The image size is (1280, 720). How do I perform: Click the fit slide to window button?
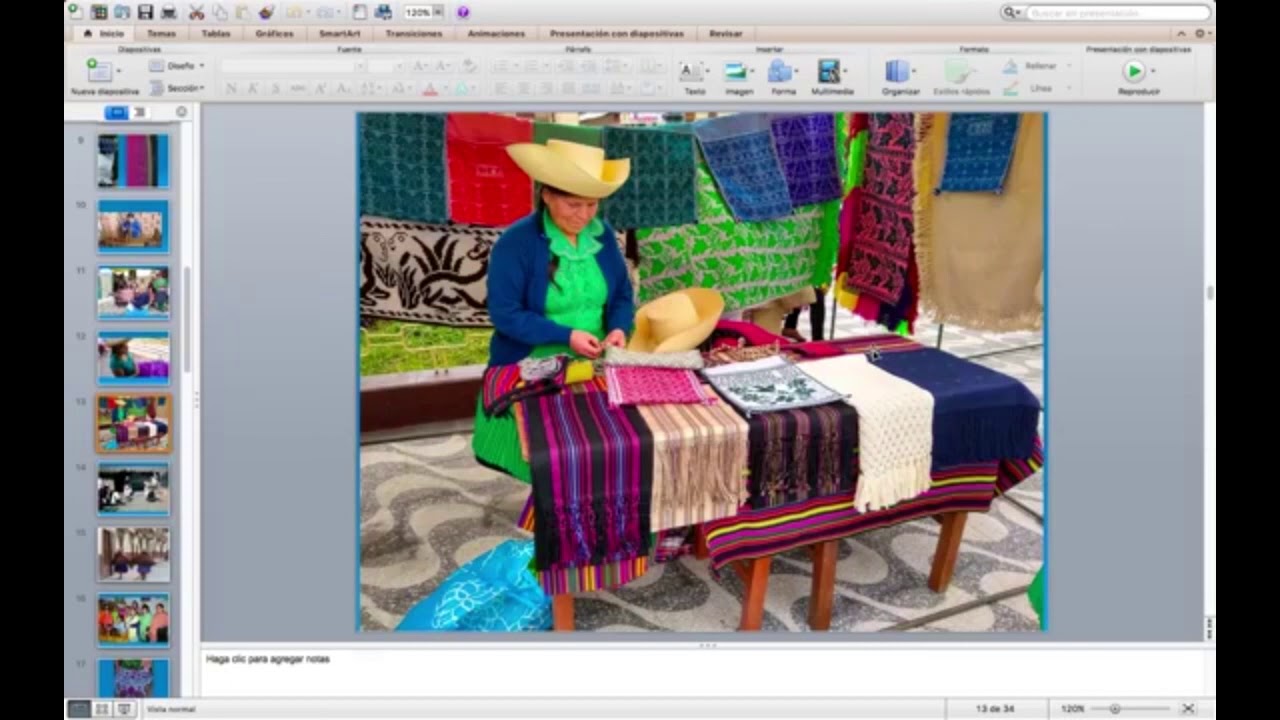click(1188, 708)
